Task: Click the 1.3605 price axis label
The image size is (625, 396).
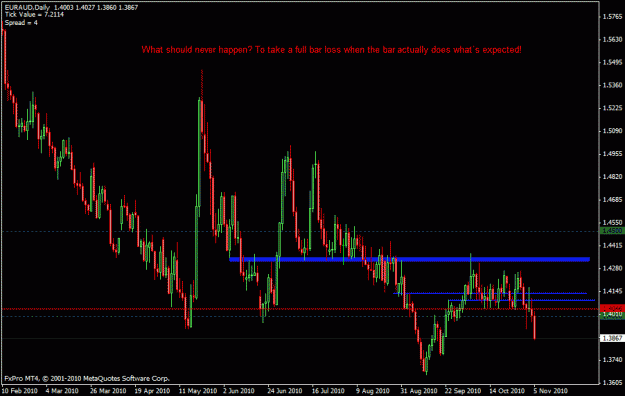Action: [613, 383]
